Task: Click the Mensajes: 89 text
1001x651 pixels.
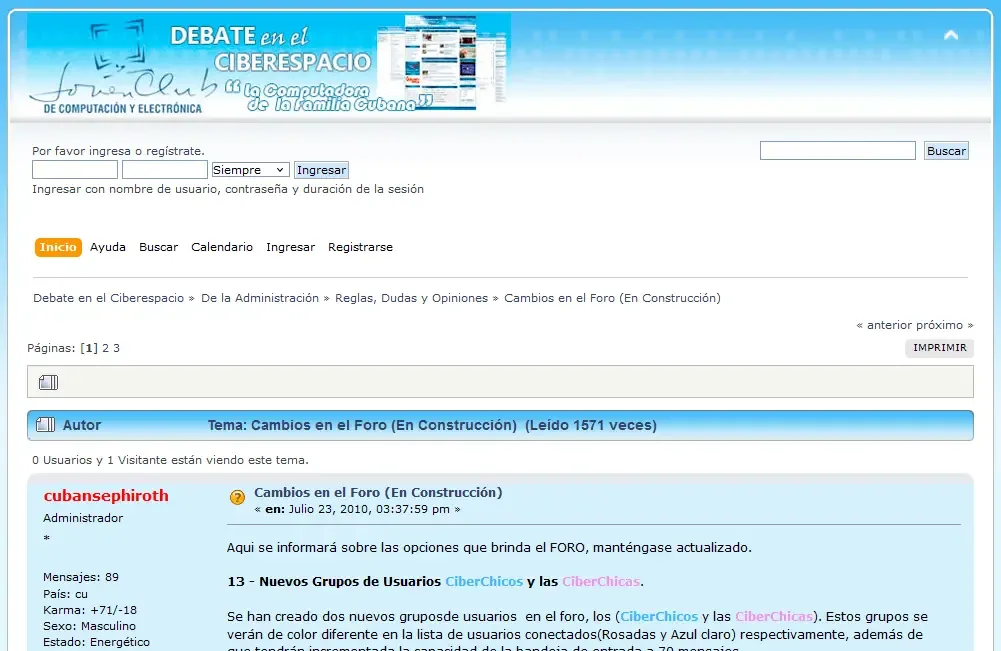Action: tap(81, 577)
